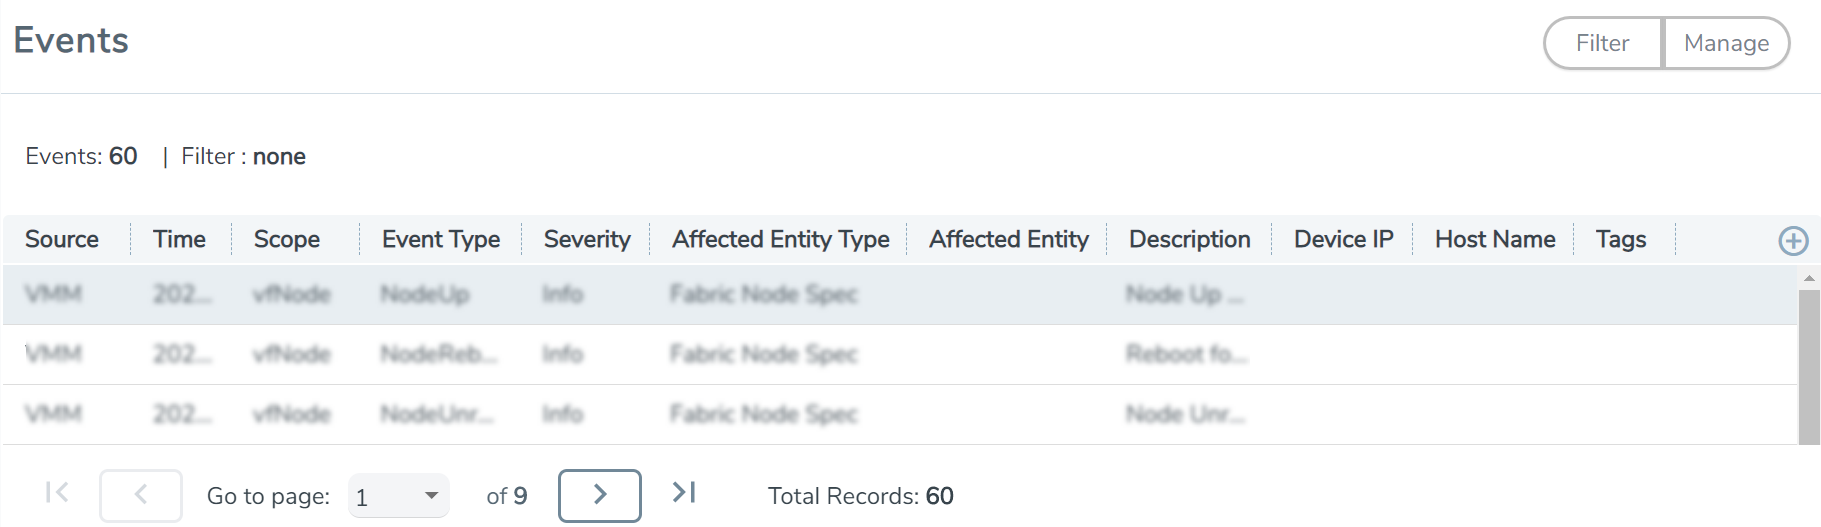Sort by the Source column header
The image size is (1821, 527).
(62, 239)
